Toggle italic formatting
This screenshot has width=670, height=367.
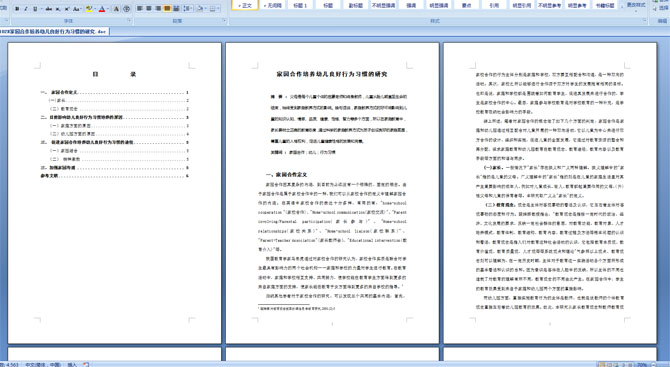click(x=26, y=9)
